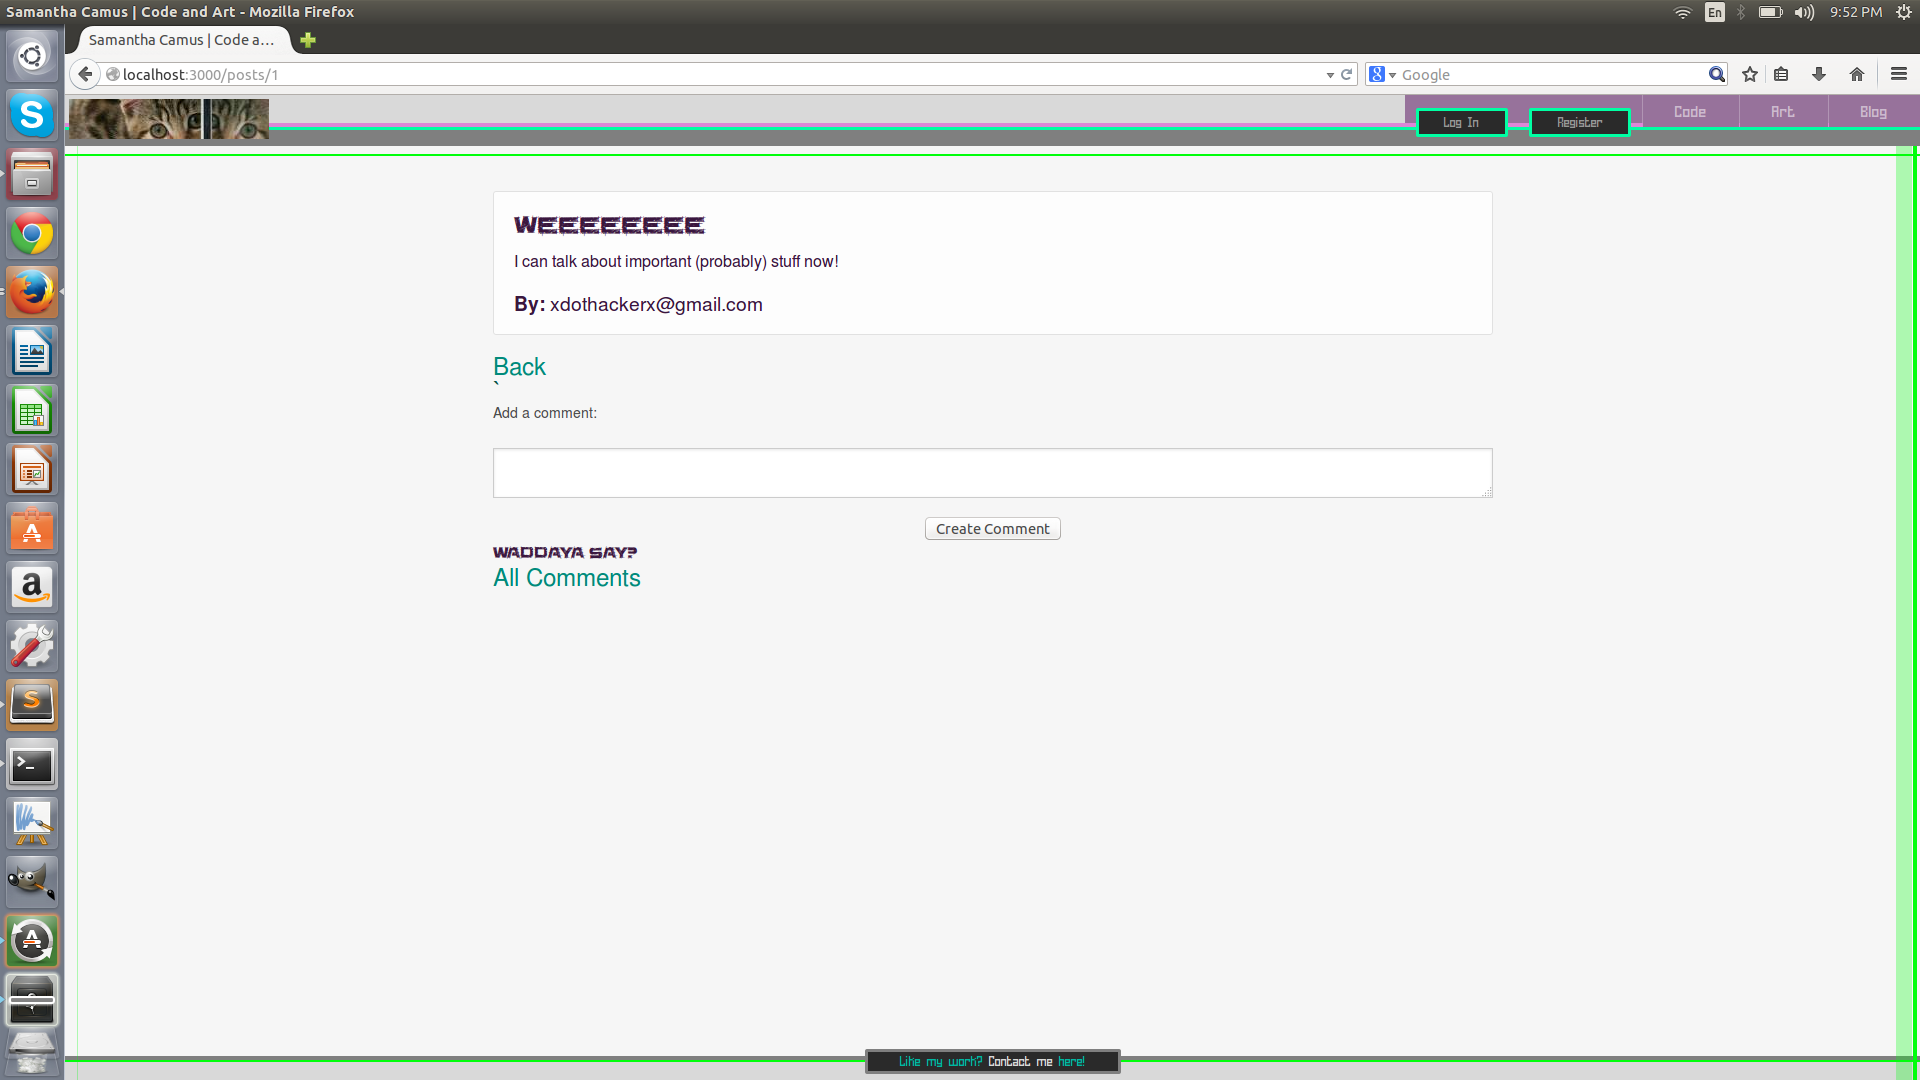Viewport: 1920px width, 1080px height.
Task: Open keyboard language En indicator
Action: tap(1715, 12)
